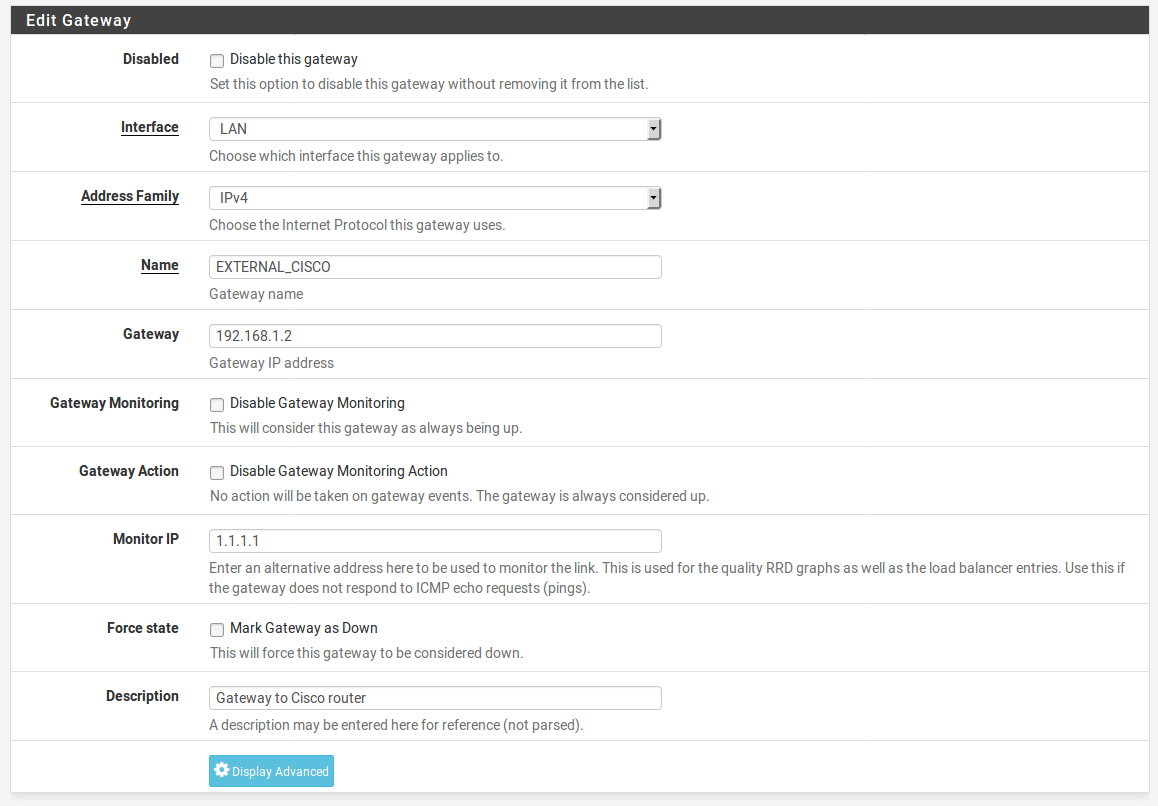Check the Disable this gateway checkbox
This screenshot has width=1158, height=806.
[x=217, y=61]
